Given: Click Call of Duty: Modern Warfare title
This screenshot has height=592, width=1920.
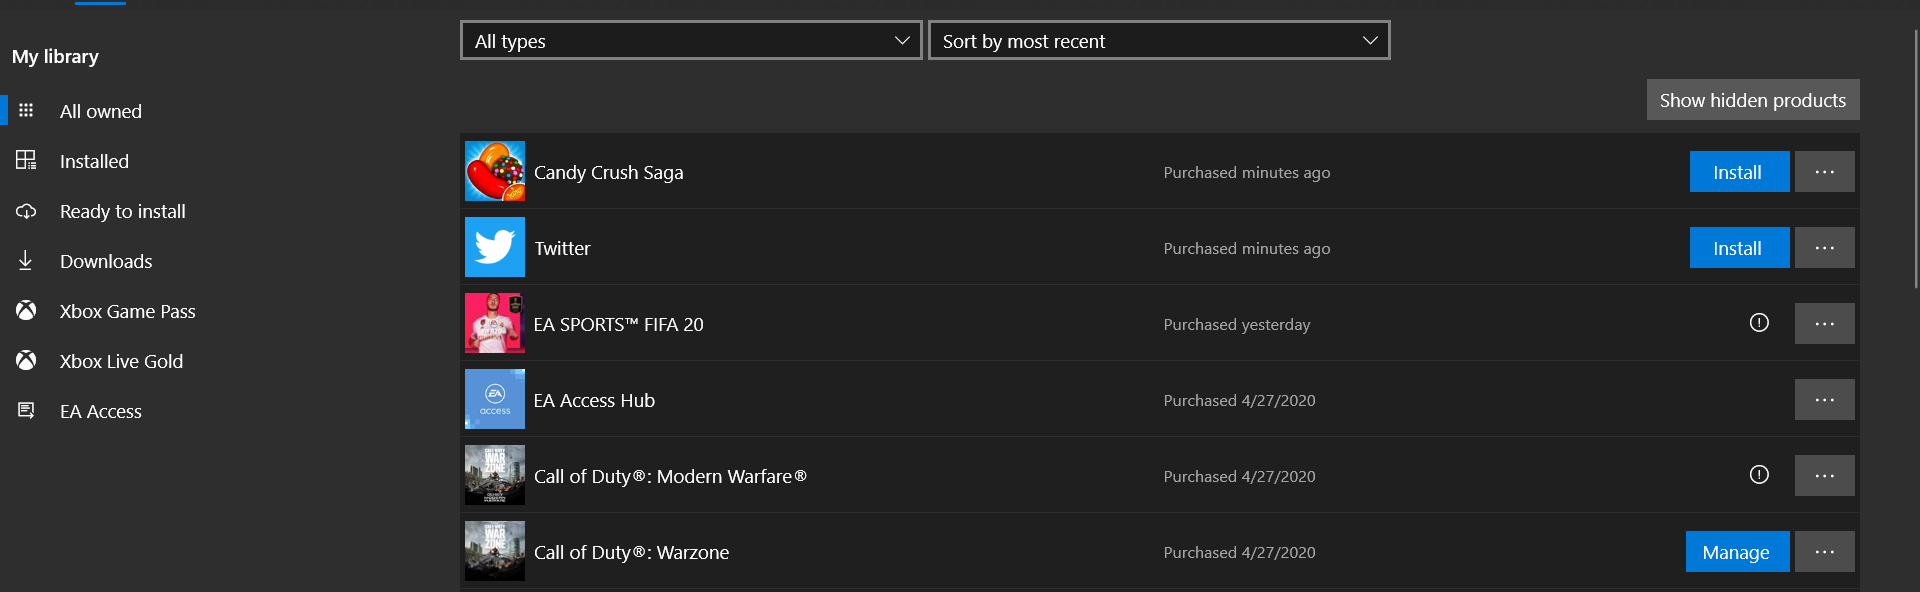Looking at the screenshot, I should (670, 476).
